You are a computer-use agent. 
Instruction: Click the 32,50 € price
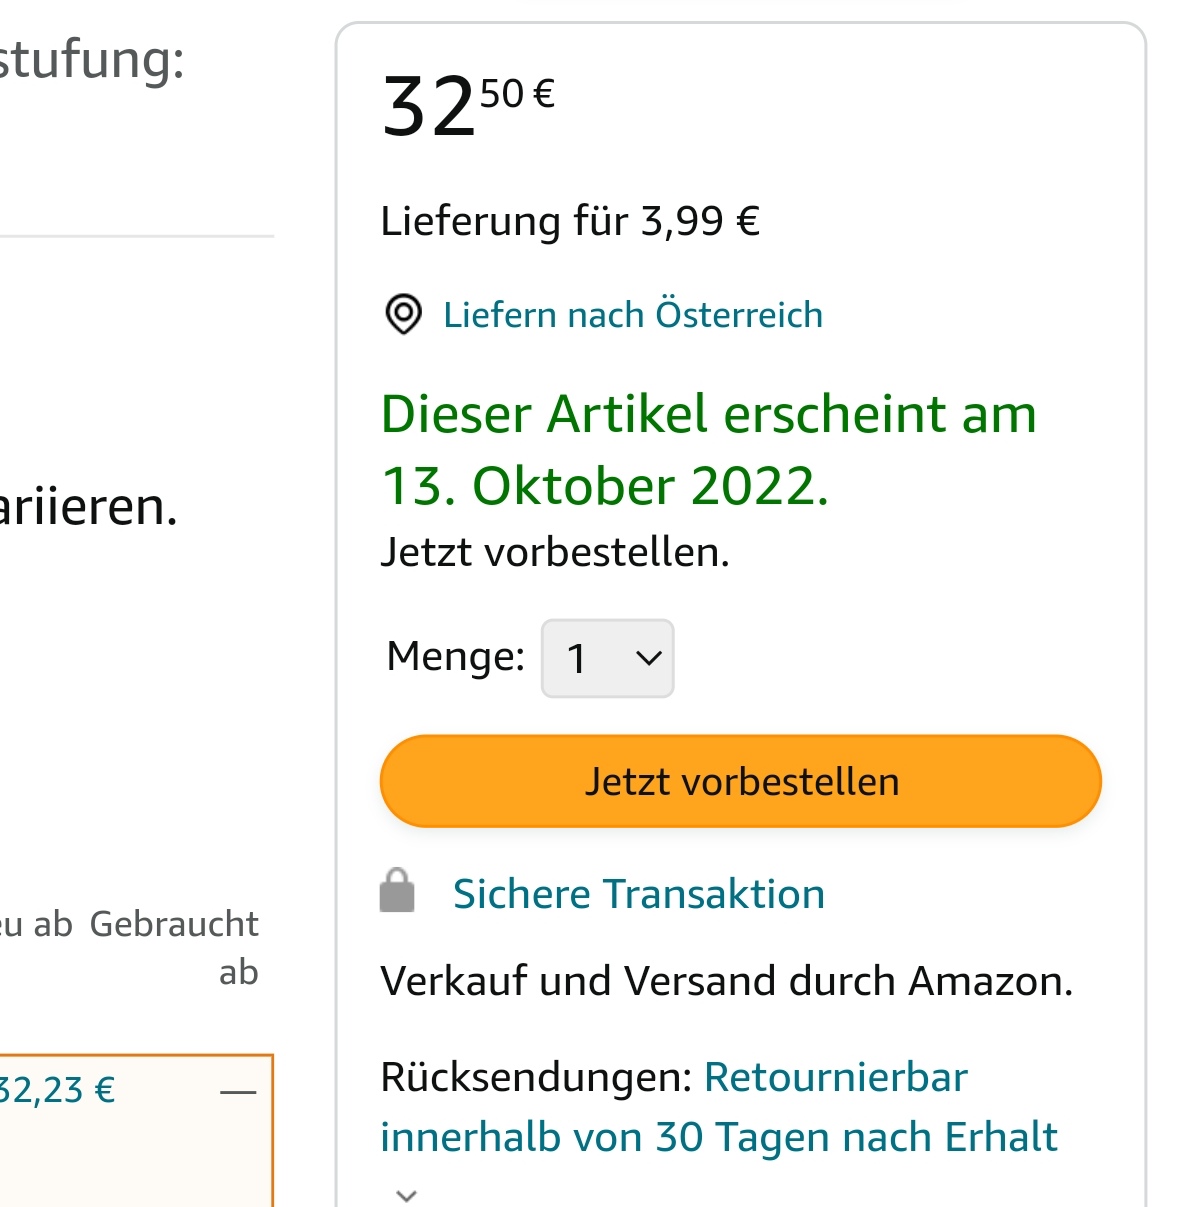(x=468, y=105)
